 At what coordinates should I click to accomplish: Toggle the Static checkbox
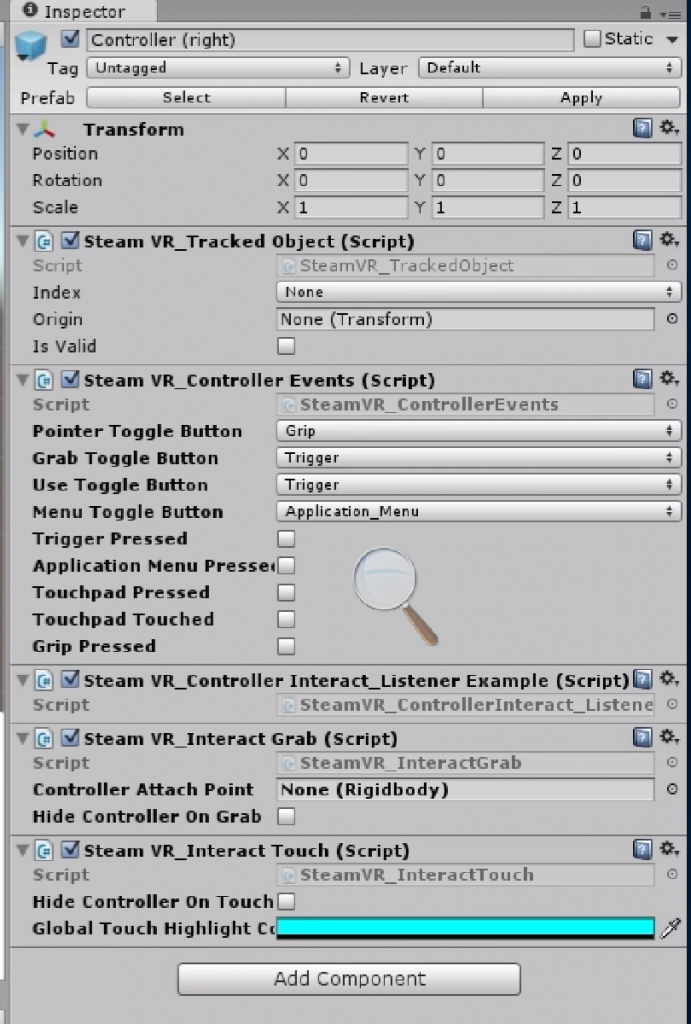tap(592, 39)
